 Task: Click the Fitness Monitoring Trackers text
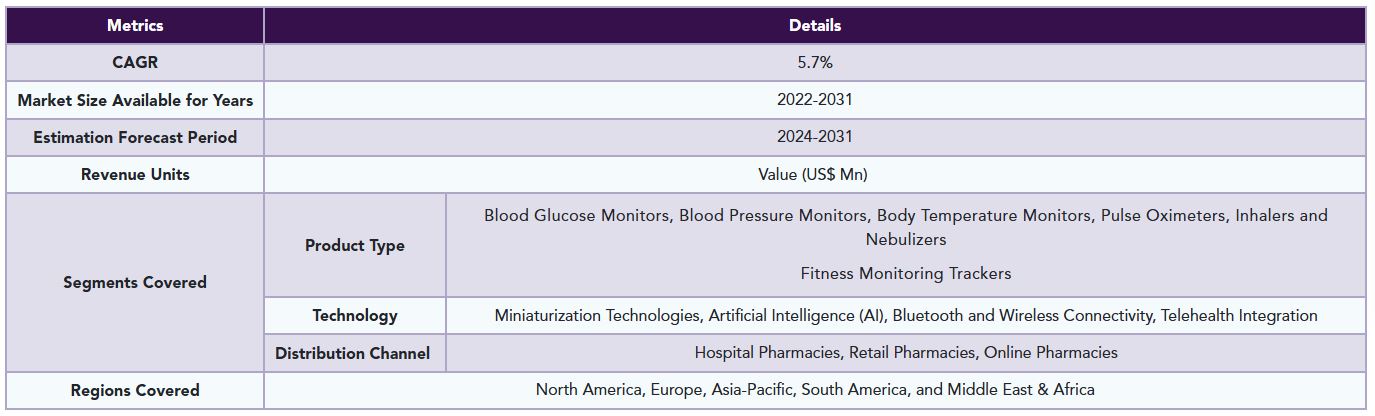(906, 273)
